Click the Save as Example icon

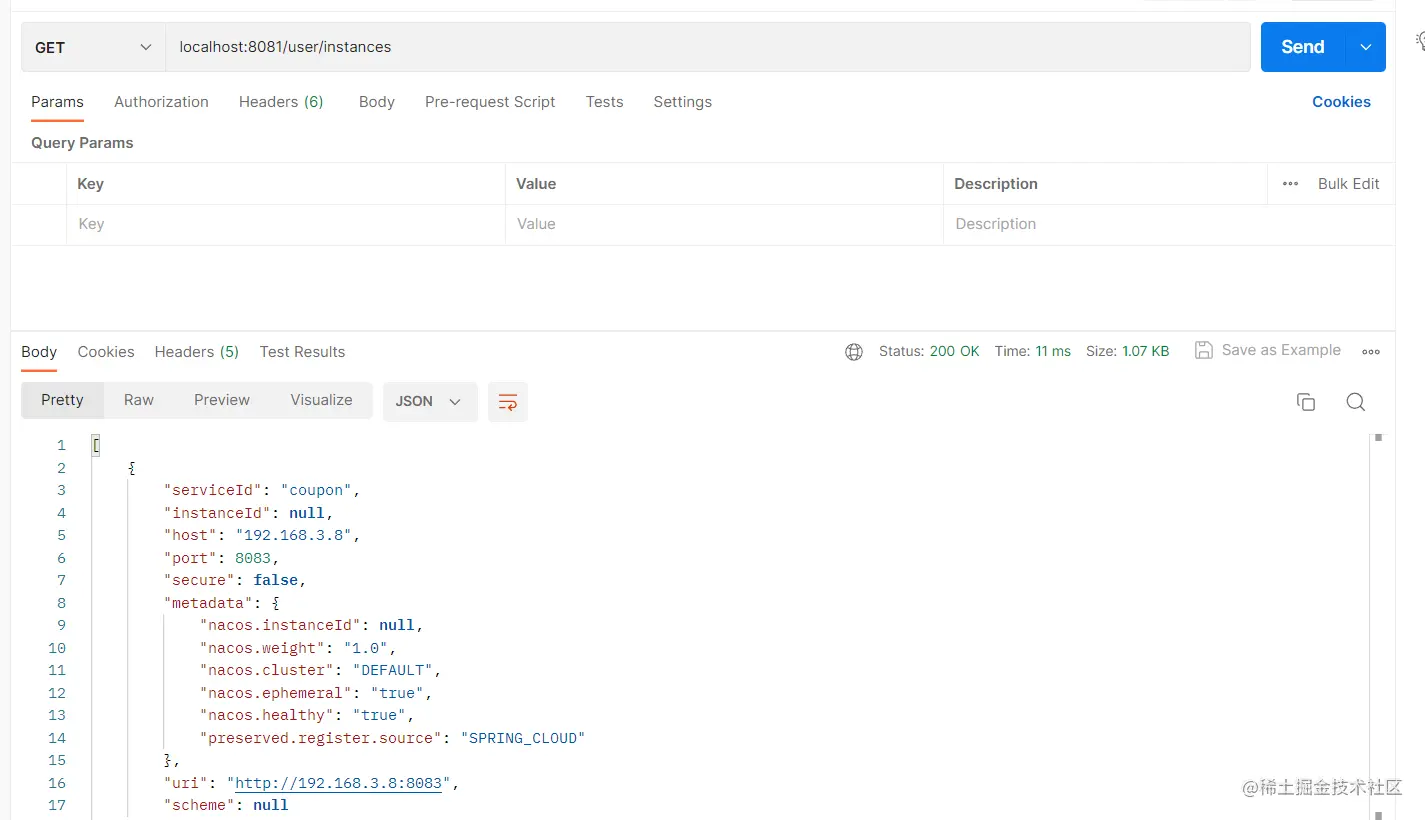click(1203, 350)
